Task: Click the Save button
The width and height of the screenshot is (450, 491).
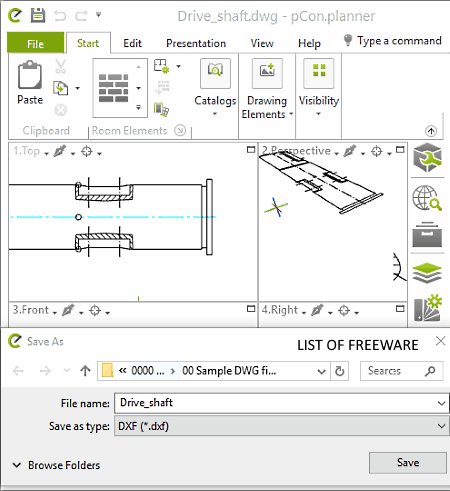Action: coord(408,463)
